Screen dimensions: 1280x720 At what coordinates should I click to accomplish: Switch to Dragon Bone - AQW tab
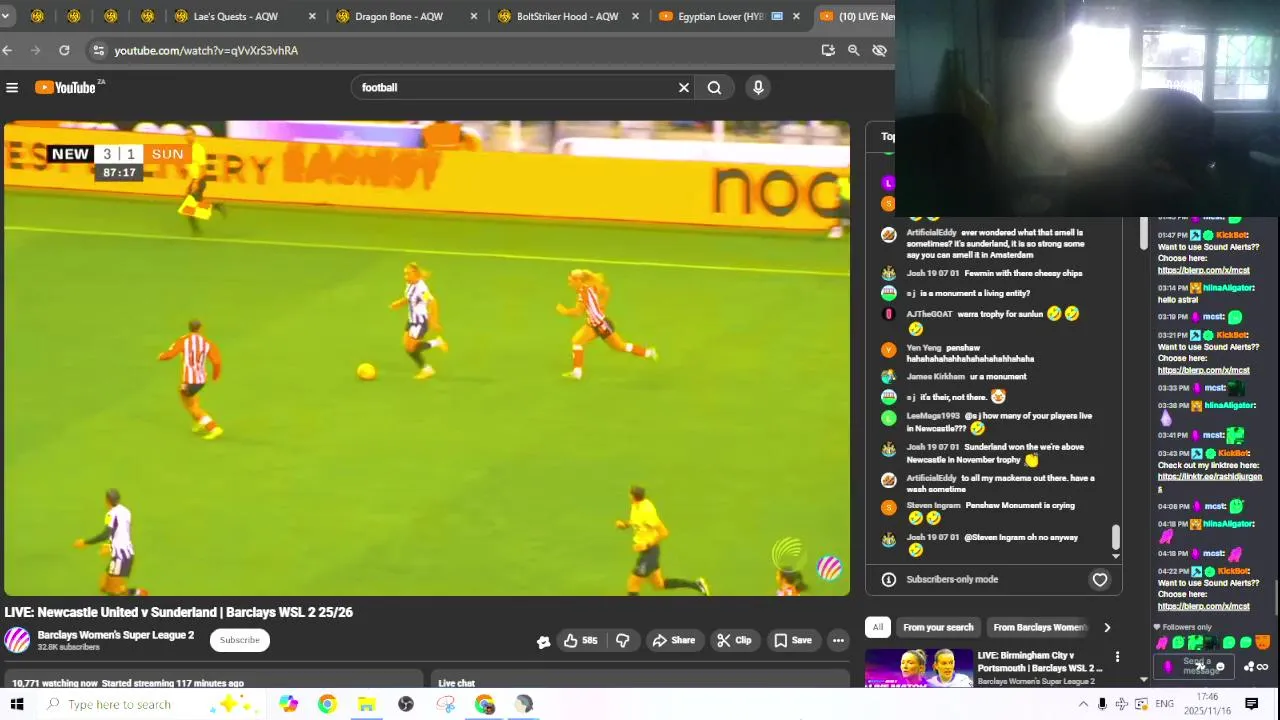pyautogui.click(x=399, y=16)
